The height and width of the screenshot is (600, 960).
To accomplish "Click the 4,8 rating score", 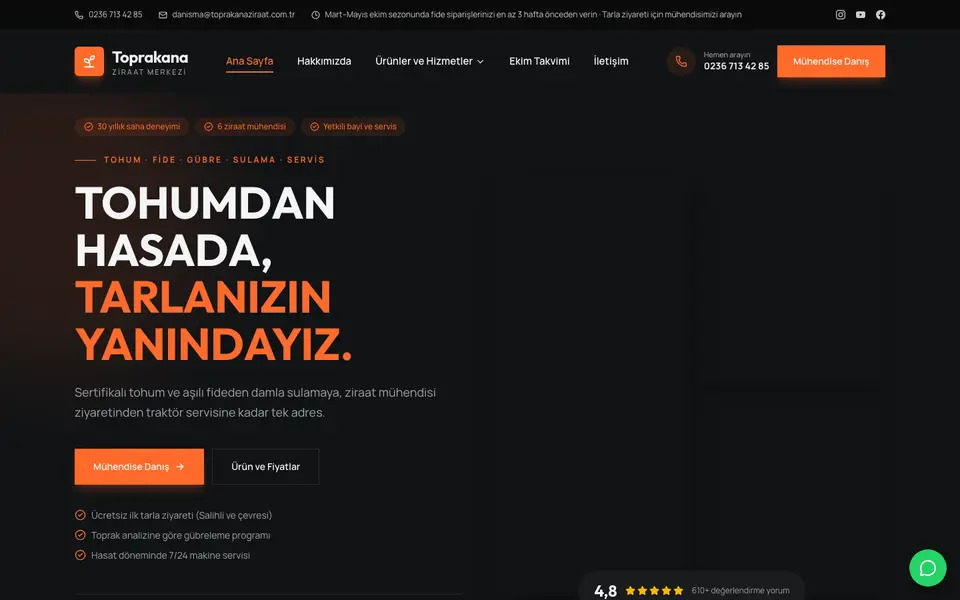I will click(605, 591).
